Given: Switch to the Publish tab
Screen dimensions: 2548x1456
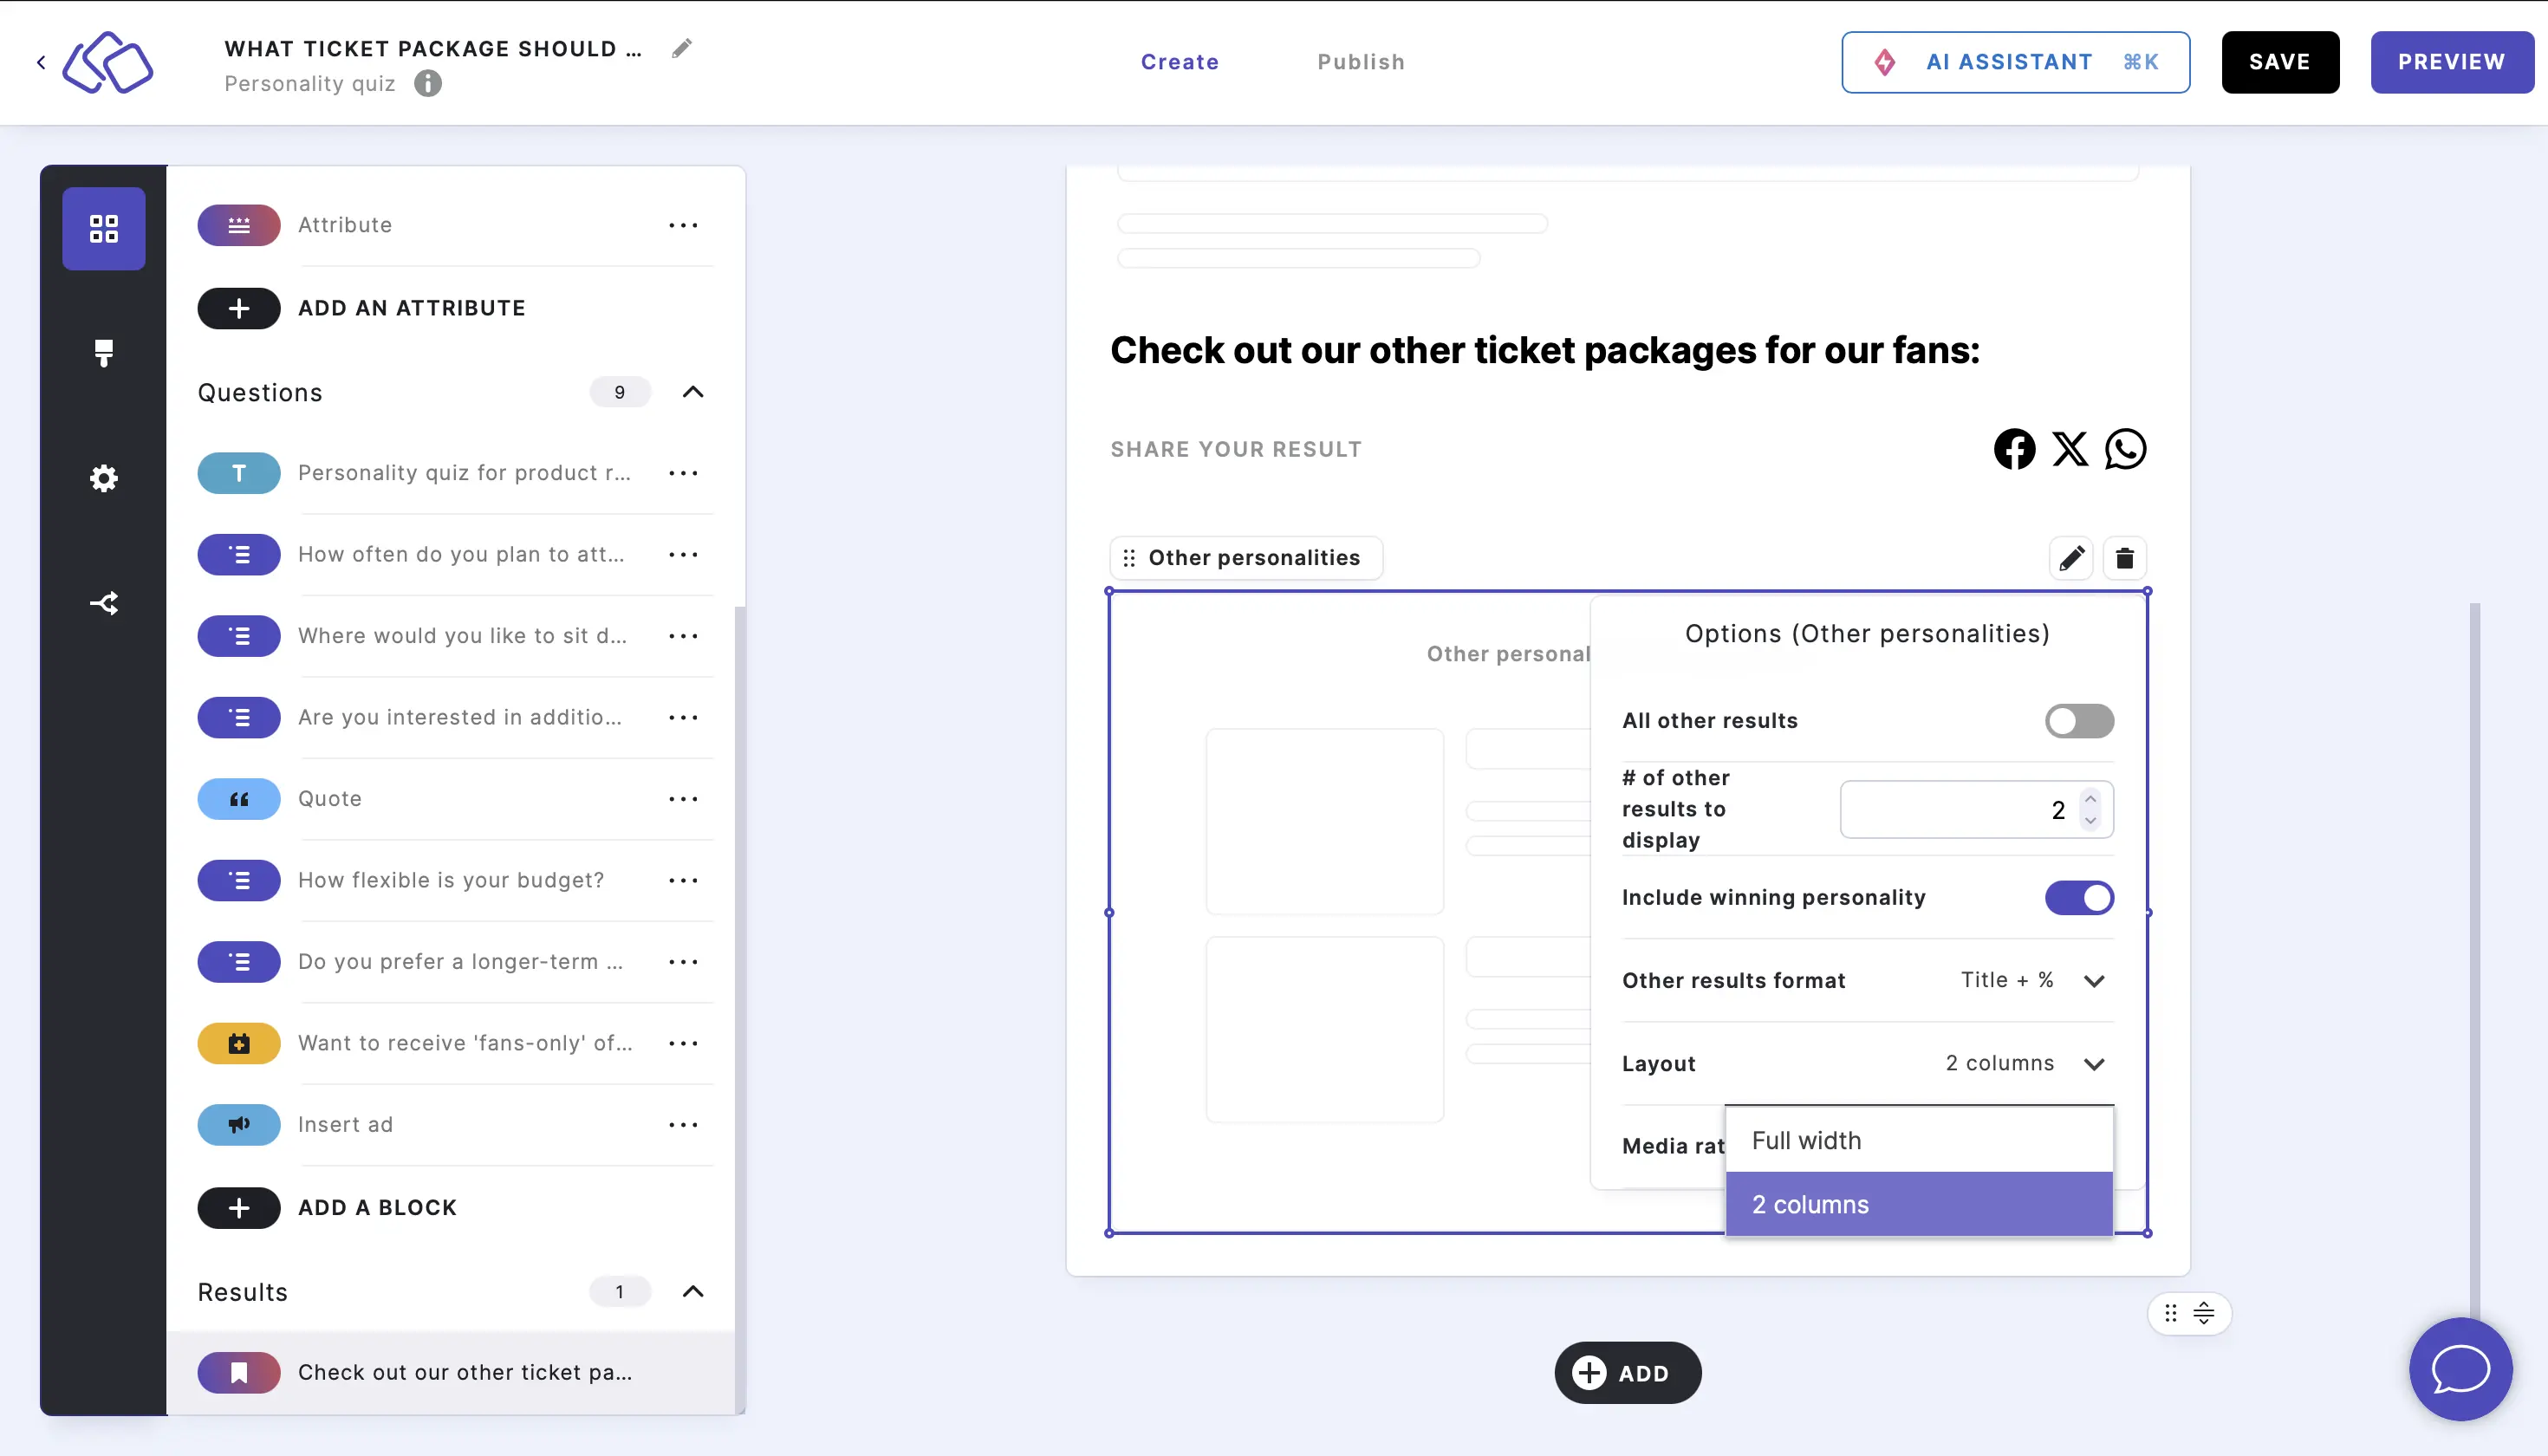Looking at the screenshot, I should 1362,62.
